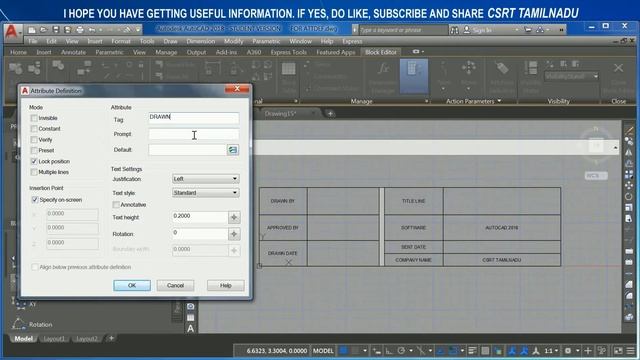This screenshot has width=640, height=360.
Task: Expand quick access toolbar customize arrow
Action: pos(138,30)
